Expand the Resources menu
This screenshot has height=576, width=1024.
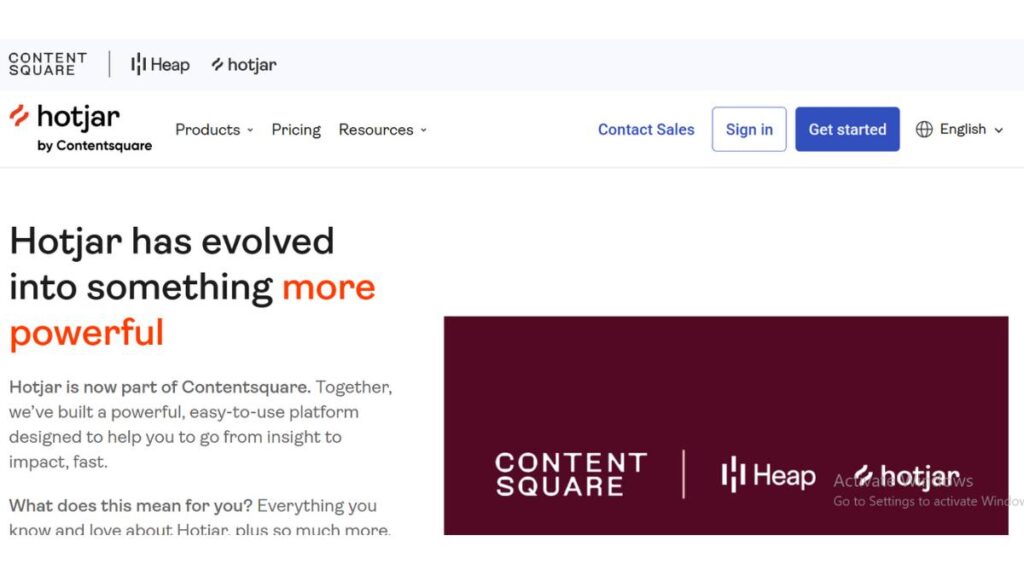[x=382, y=130]
